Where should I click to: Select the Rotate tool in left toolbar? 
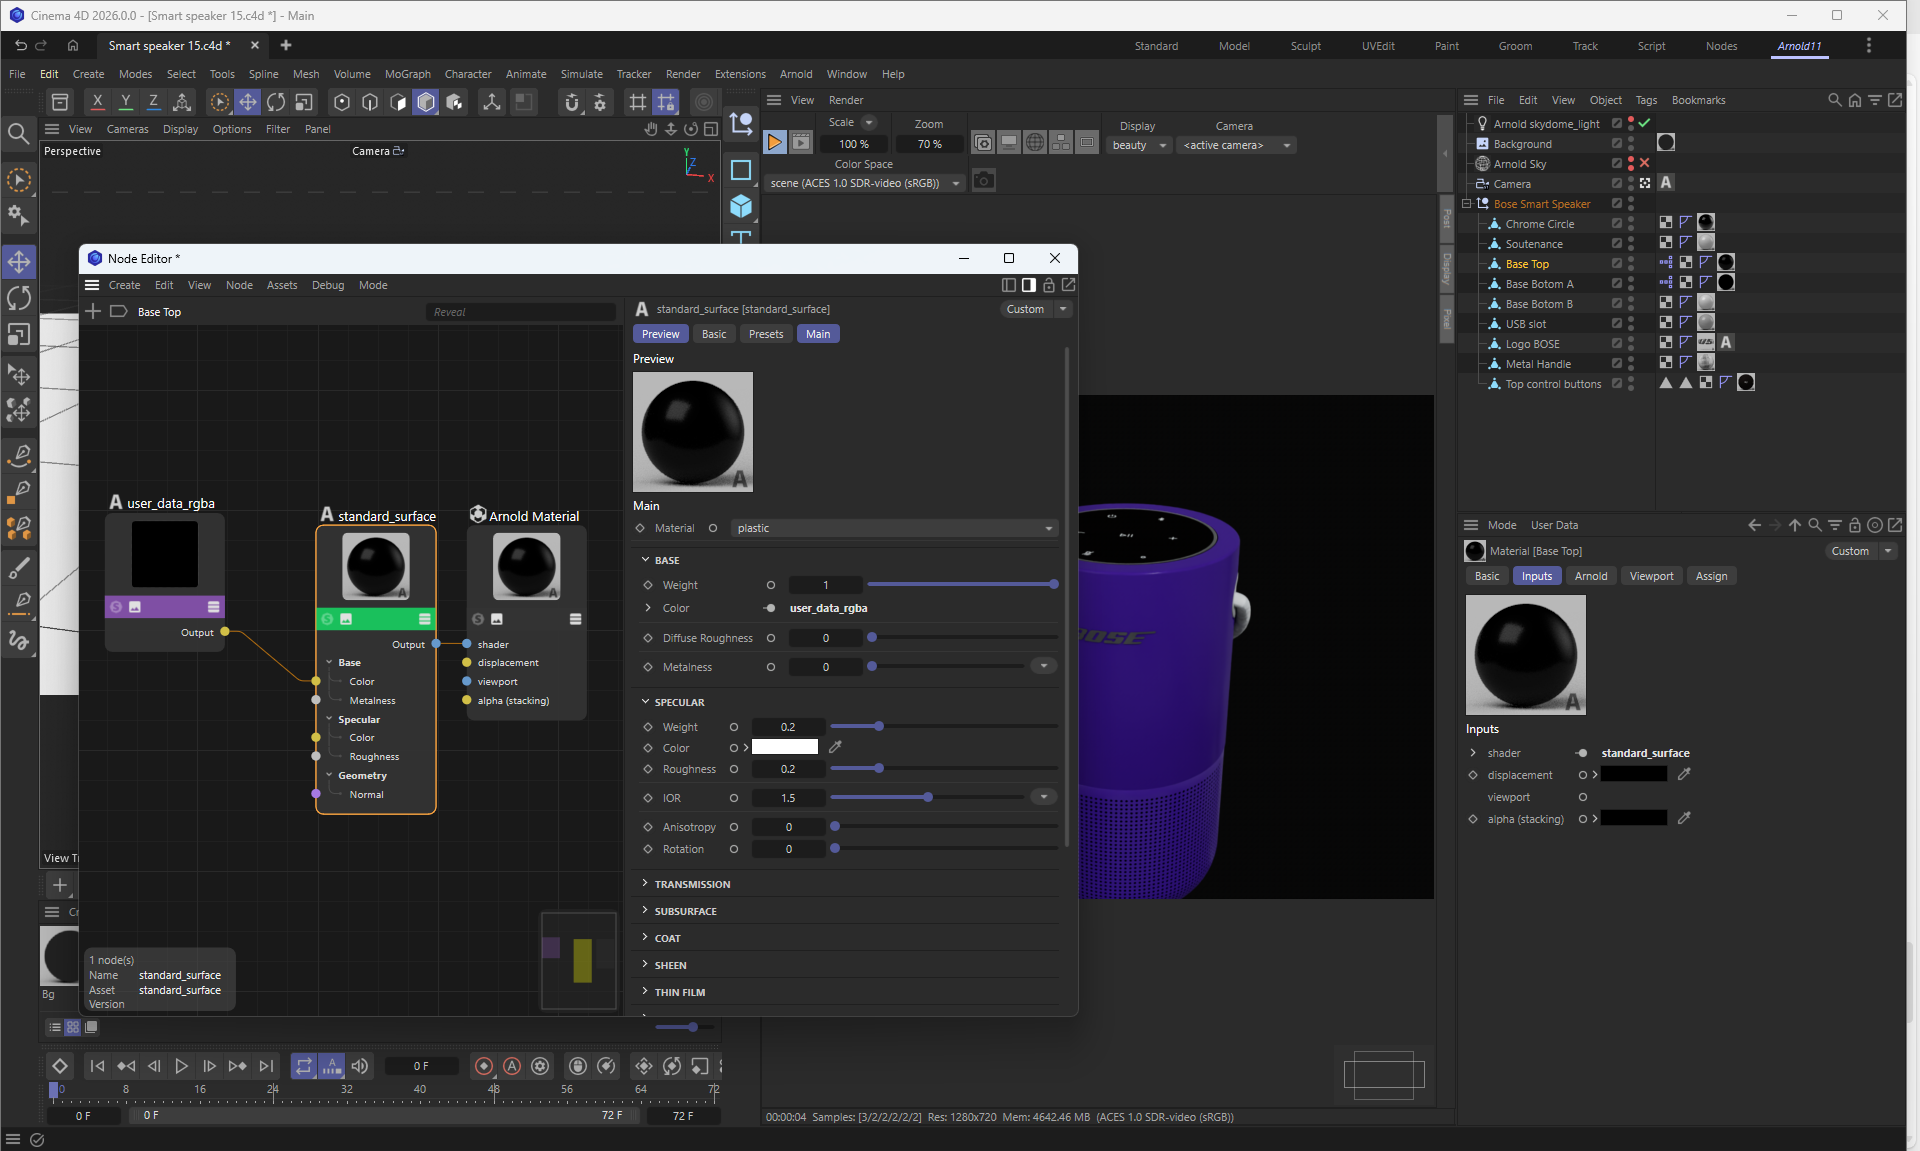click(19, 298)
